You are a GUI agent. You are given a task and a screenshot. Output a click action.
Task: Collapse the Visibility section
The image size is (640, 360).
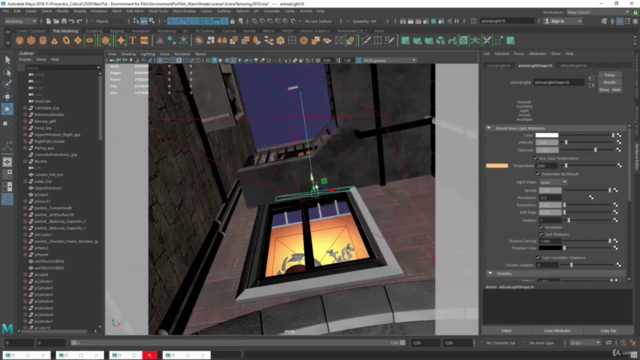490,273
